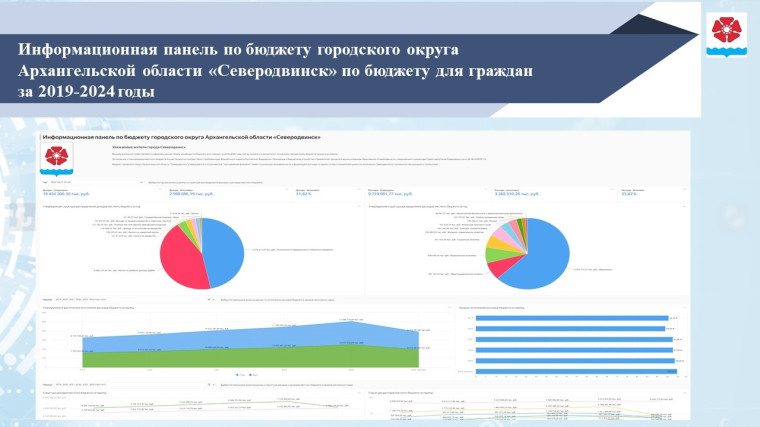Click the red slice of the income pie chart

pos(182,259)
